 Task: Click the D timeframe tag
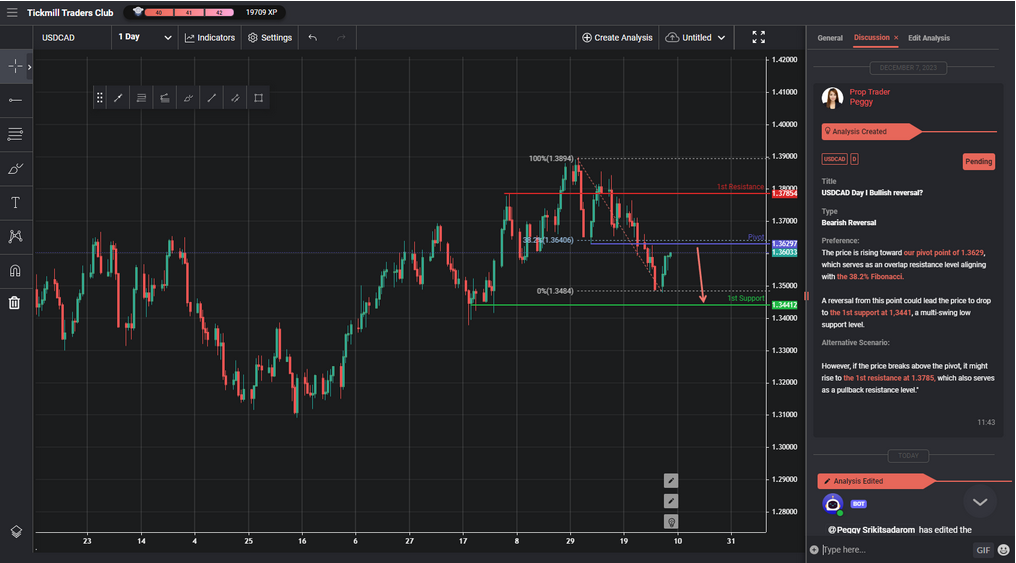(854, 159)
